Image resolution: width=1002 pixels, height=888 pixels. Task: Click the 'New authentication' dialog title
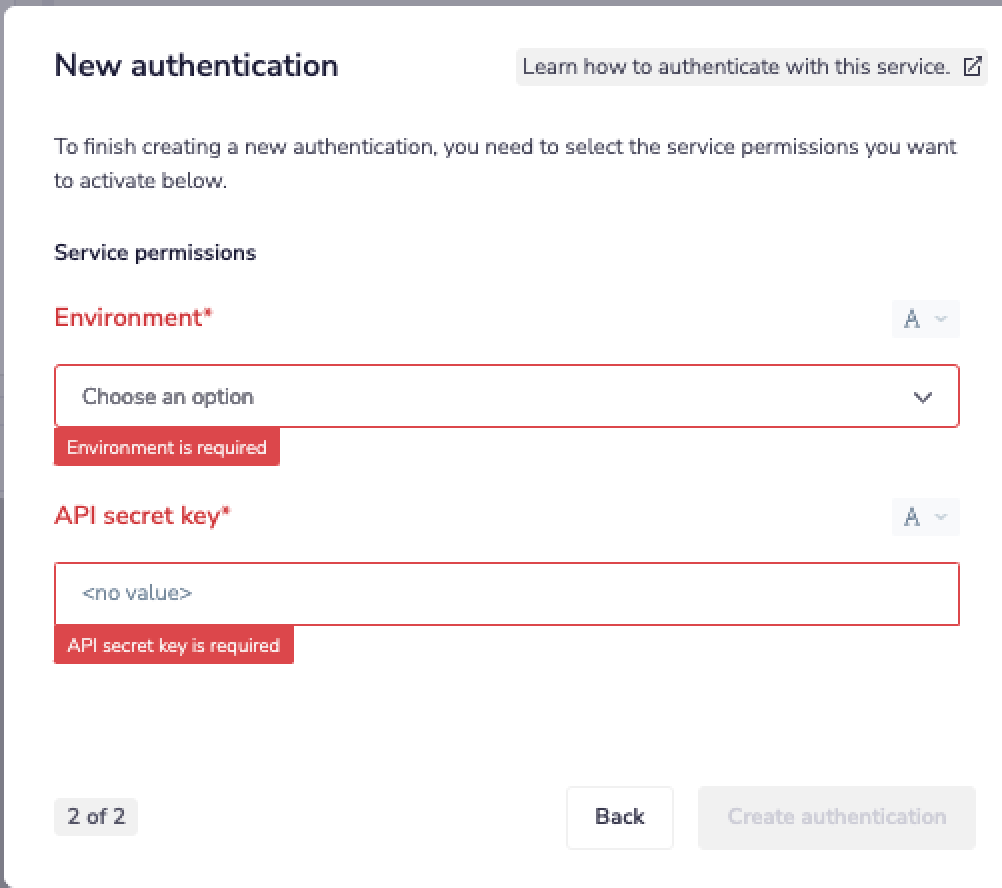pyautogui.click(x=196, y=66)
